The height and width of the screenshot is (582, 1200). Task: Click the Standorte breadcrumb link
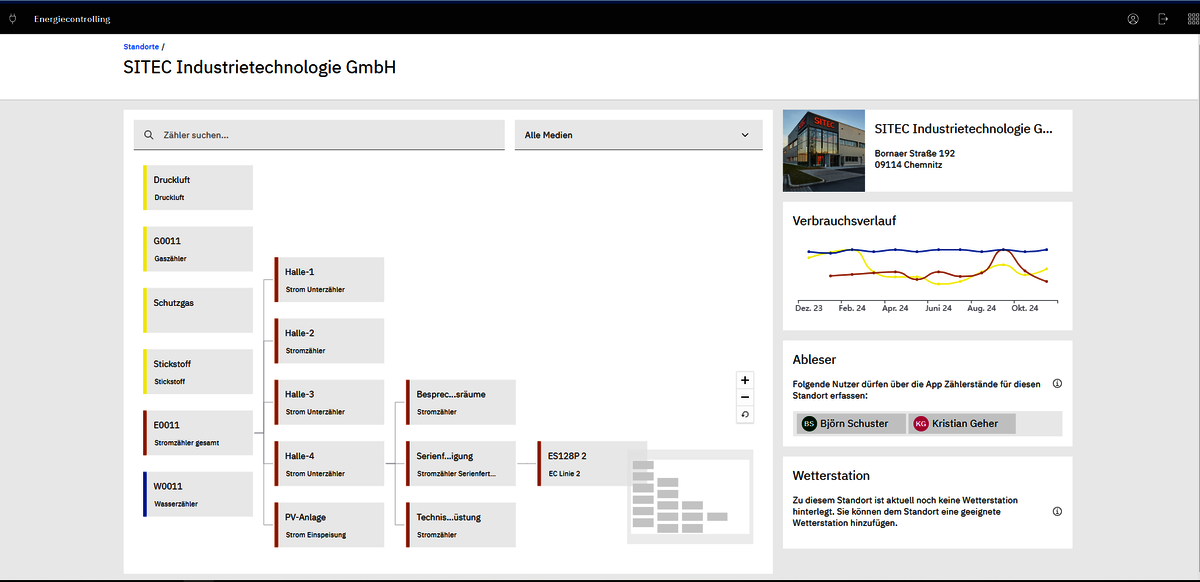(141, 47)
